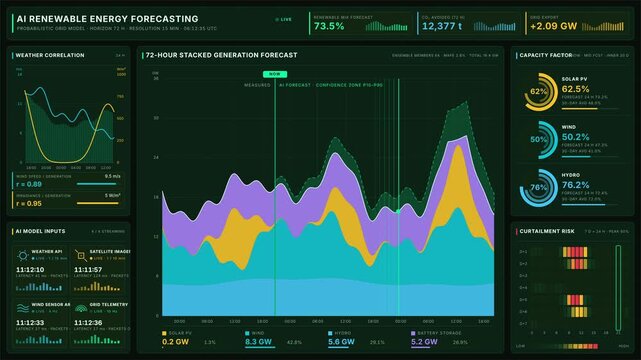Click the Weather API sun icon
Screen dimensions: 641x360
[x=23, y=256]
